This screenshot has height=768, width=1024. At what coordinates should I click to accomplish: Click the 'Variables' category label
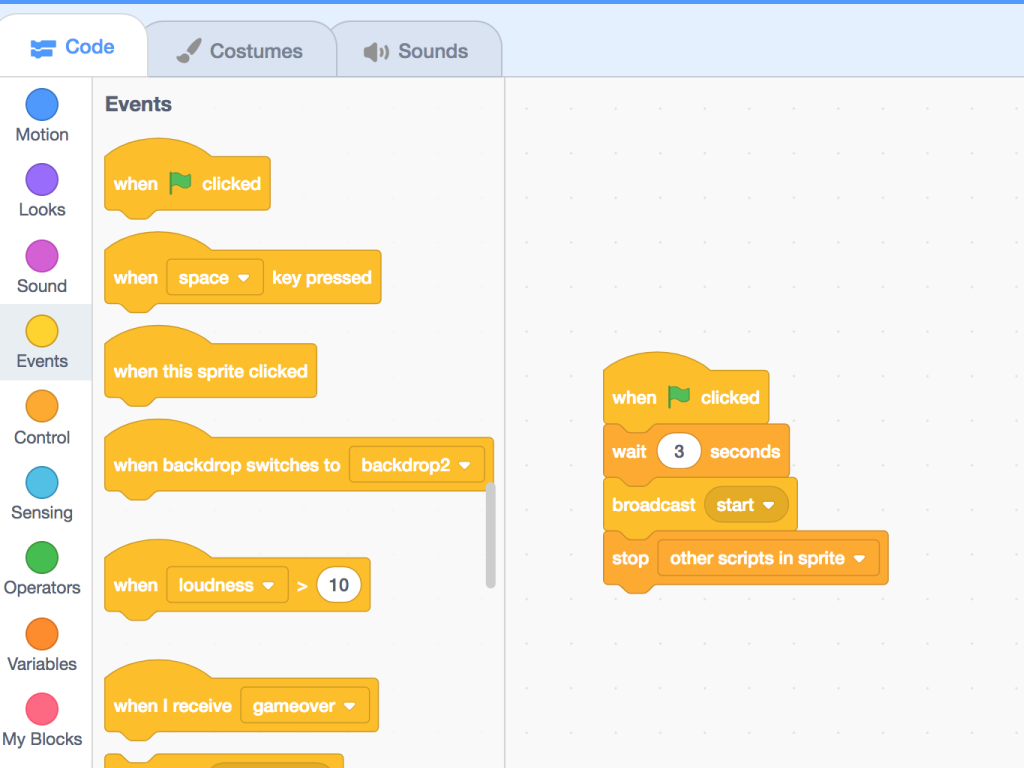tap(42, 664)
